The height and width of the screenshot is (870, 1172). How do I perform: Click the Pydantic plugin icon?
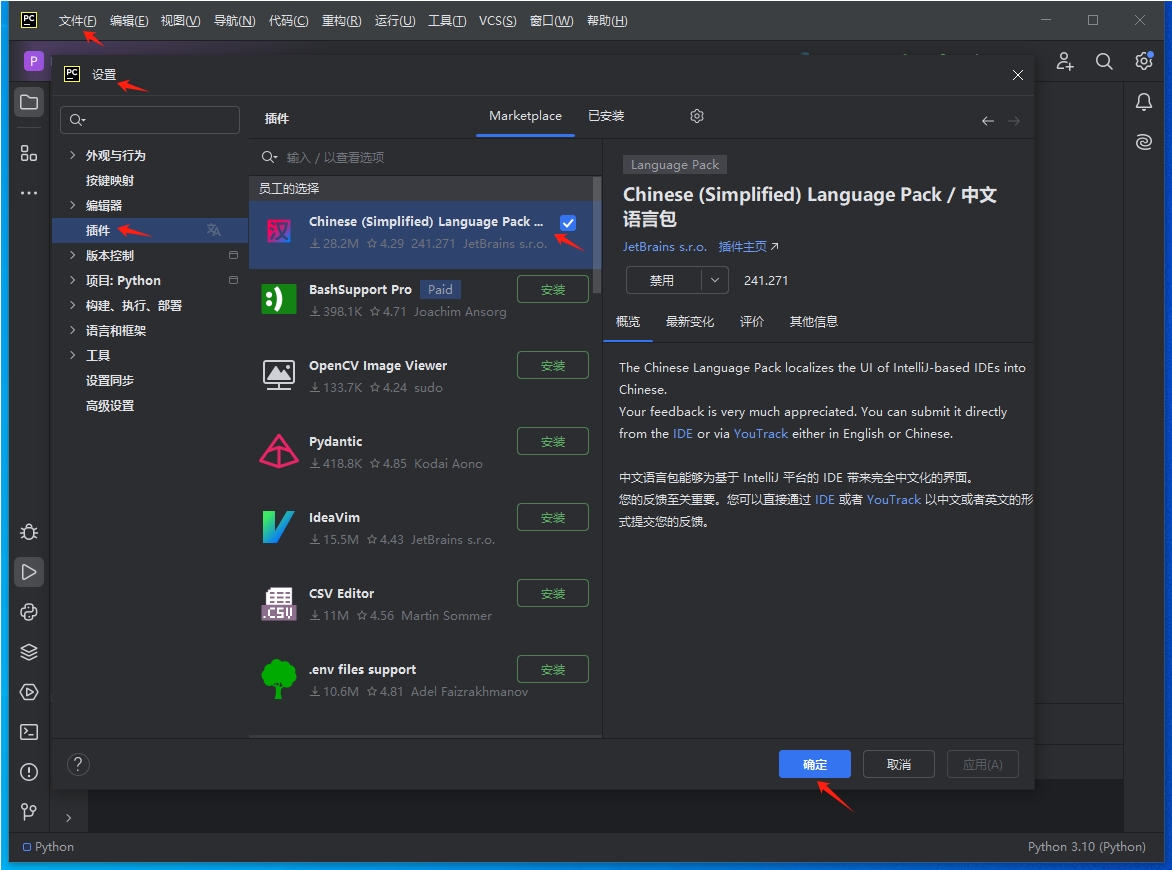point(279,451)
